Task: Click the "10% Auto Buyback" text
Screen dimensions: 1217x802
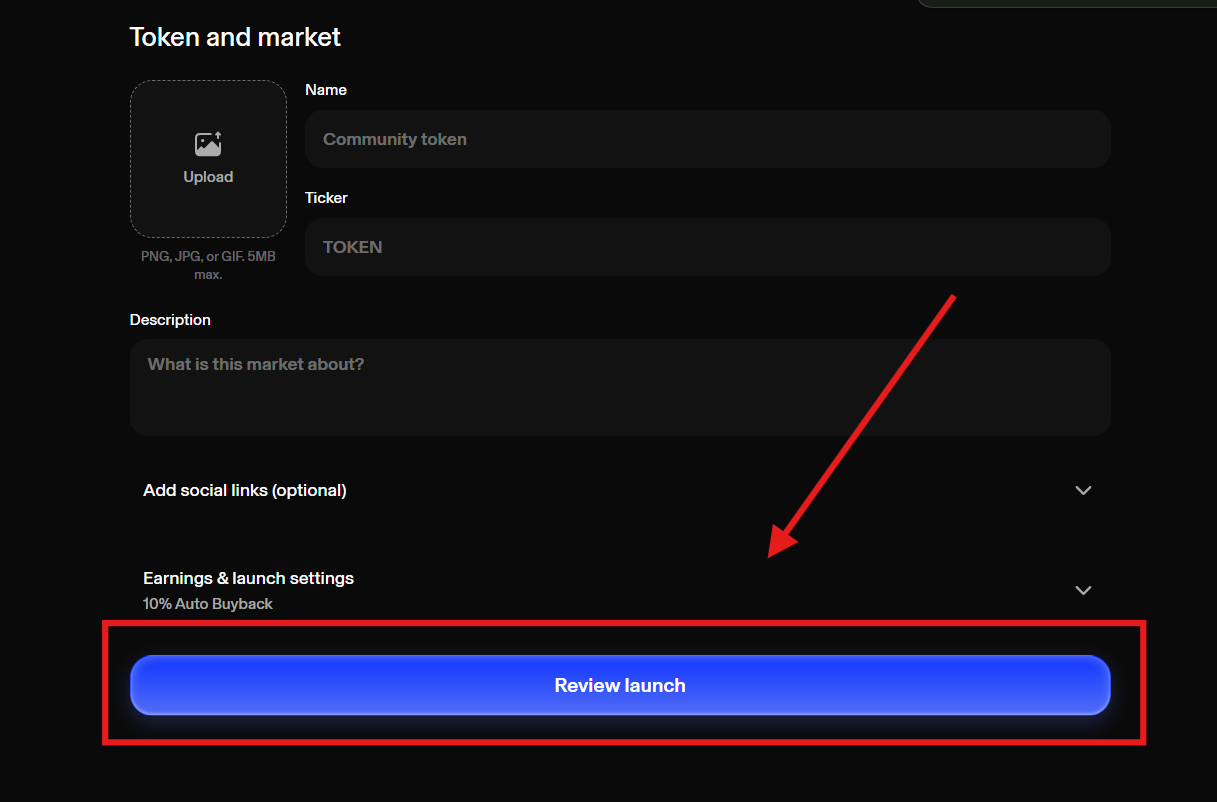Action: pos(208,604)
